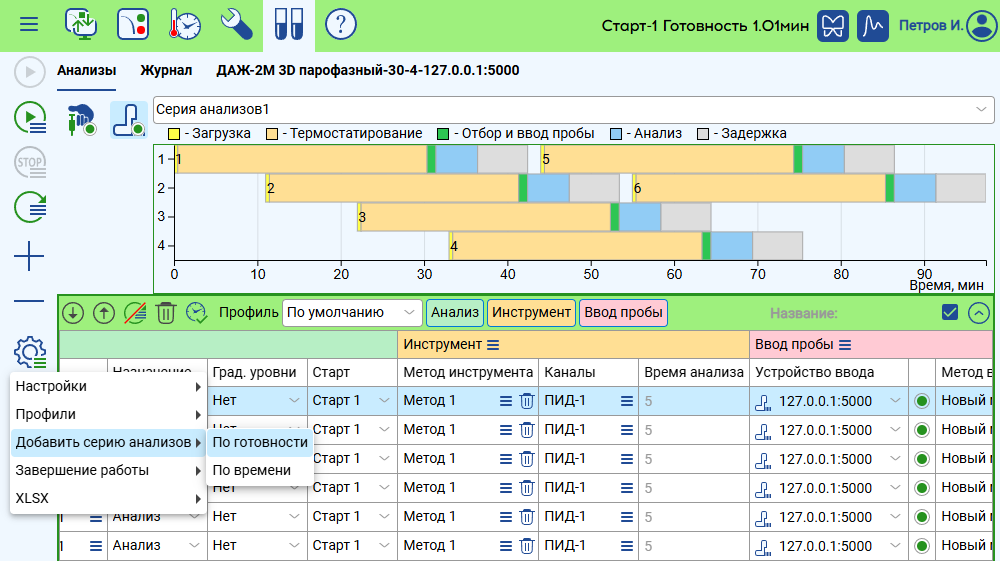The image size is (1000, 561).
Task: Expand the Серия анализов1 dropdown
Action: coord(980,109)
